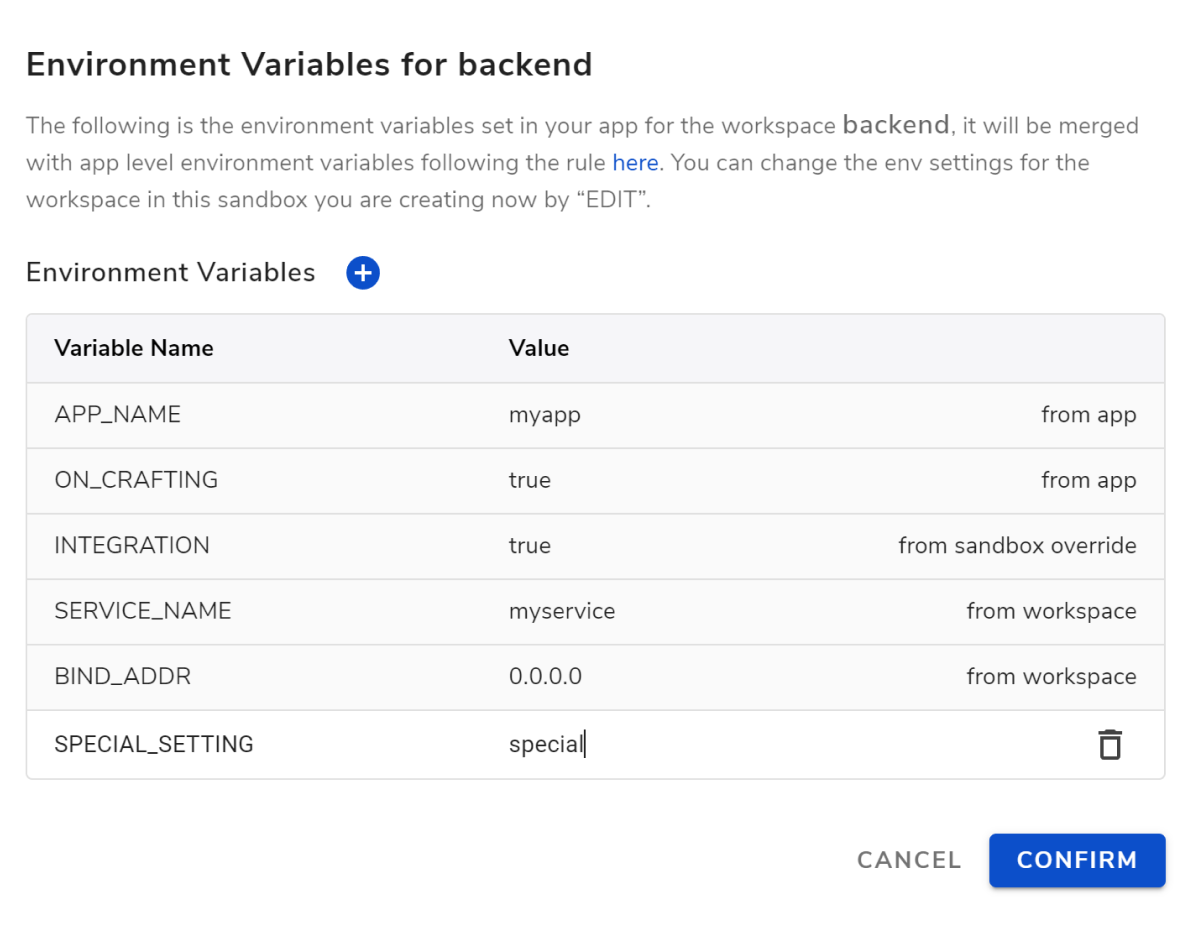Select the ON_CRAFTING 'true' value
Image resolution: width=1200 pixels, height=927 pixels.
click(530, 480)
